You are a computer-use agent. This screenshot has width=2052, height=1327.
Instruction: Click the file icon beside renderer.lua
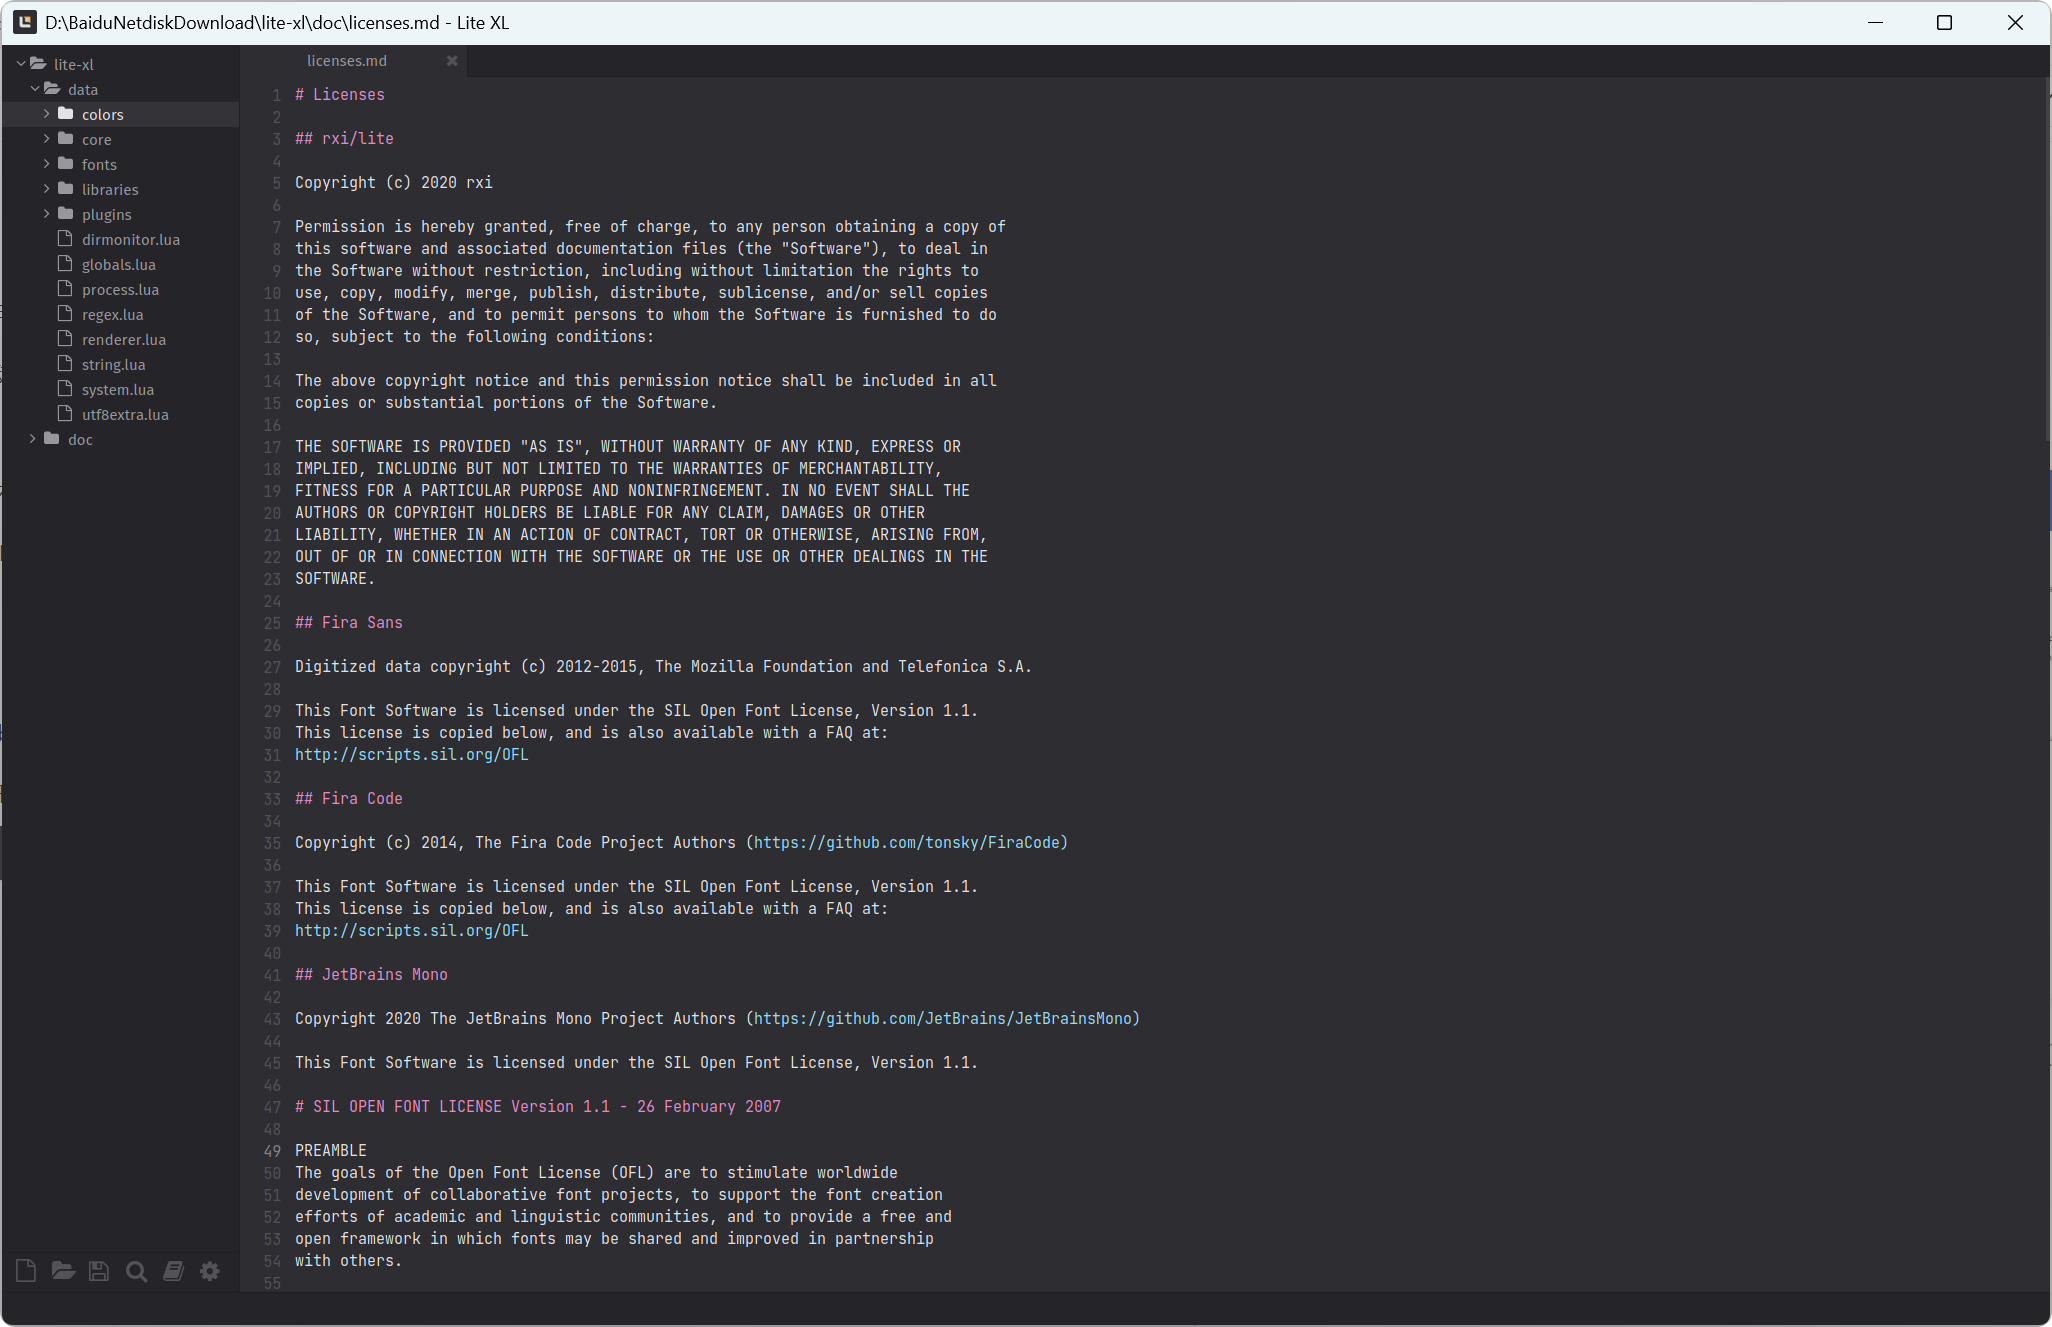65,339
